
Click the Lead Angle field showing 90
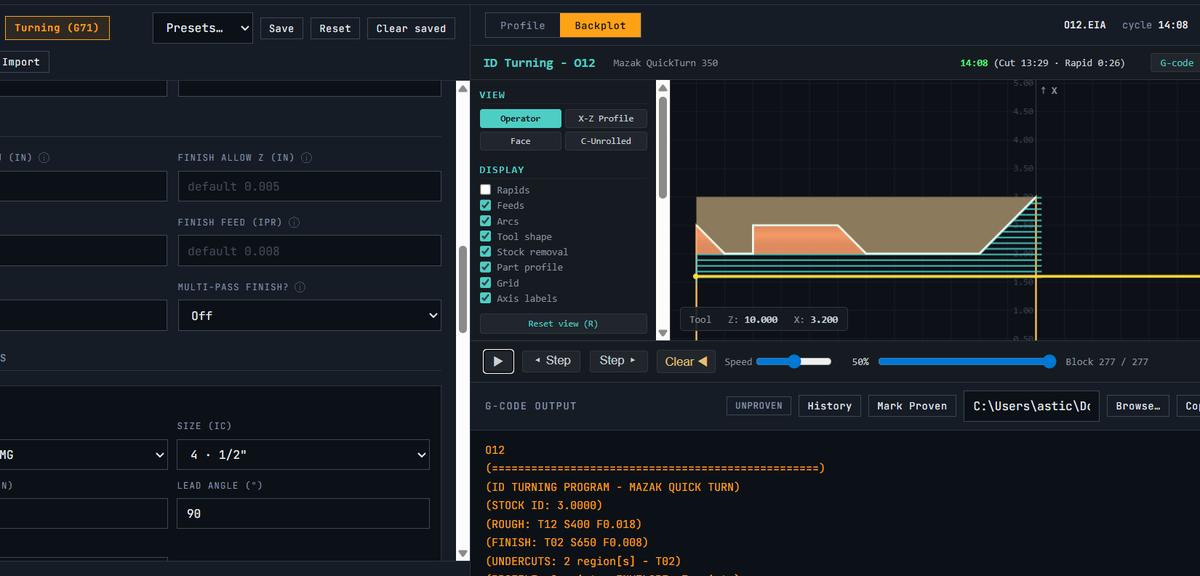tap(303, 514)
